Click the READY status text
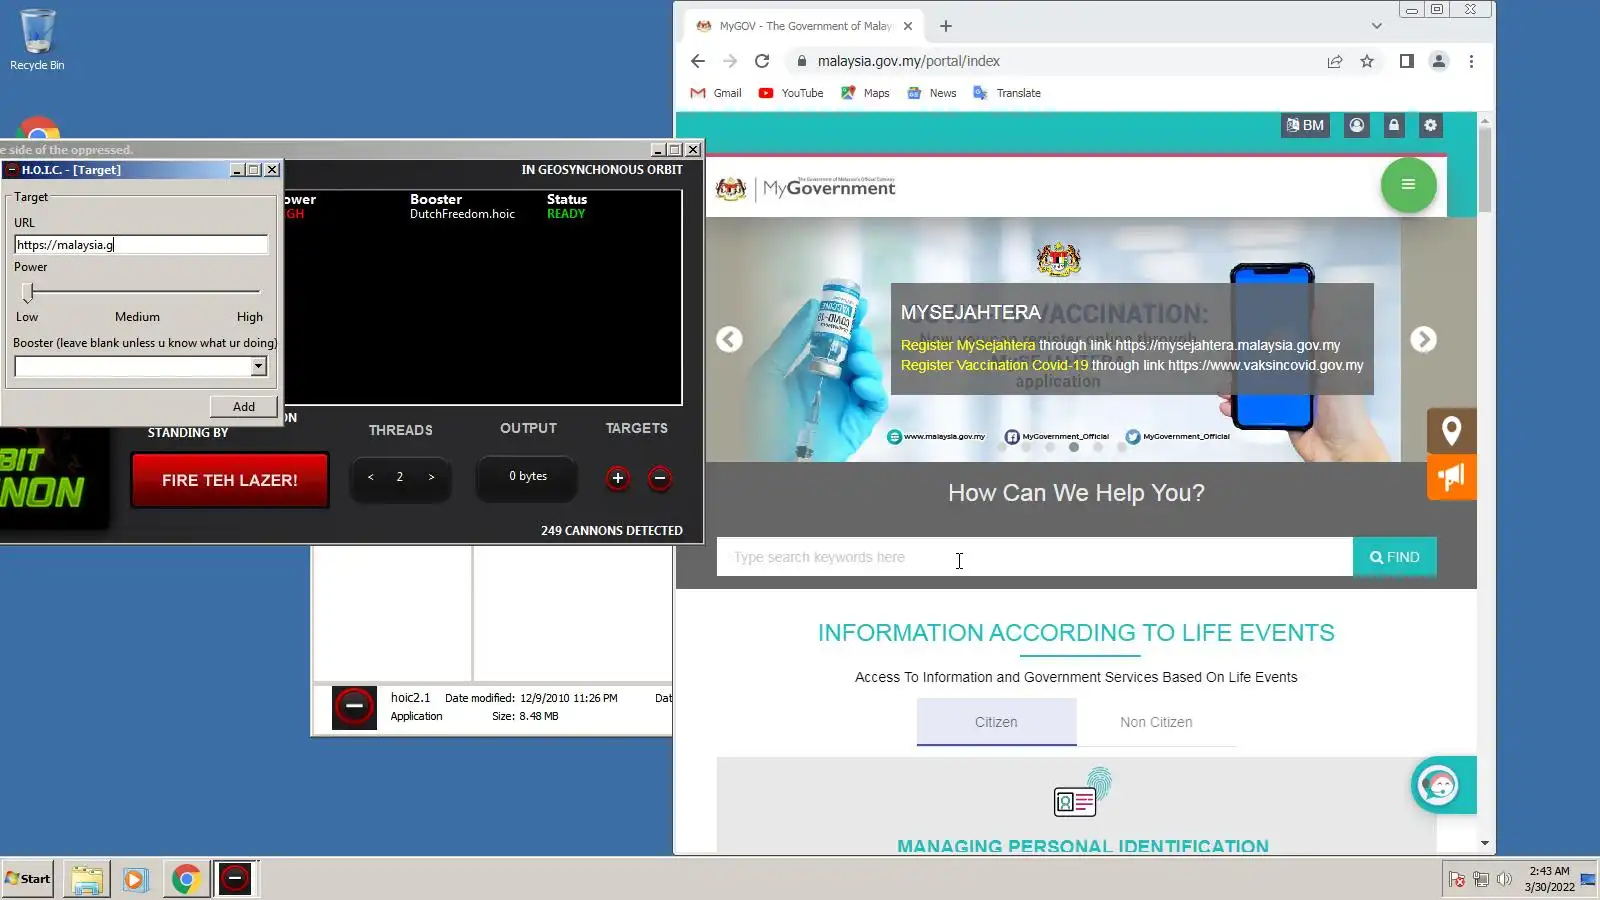This screenshot has width=1600, height=900. click(x=566, y=214)
